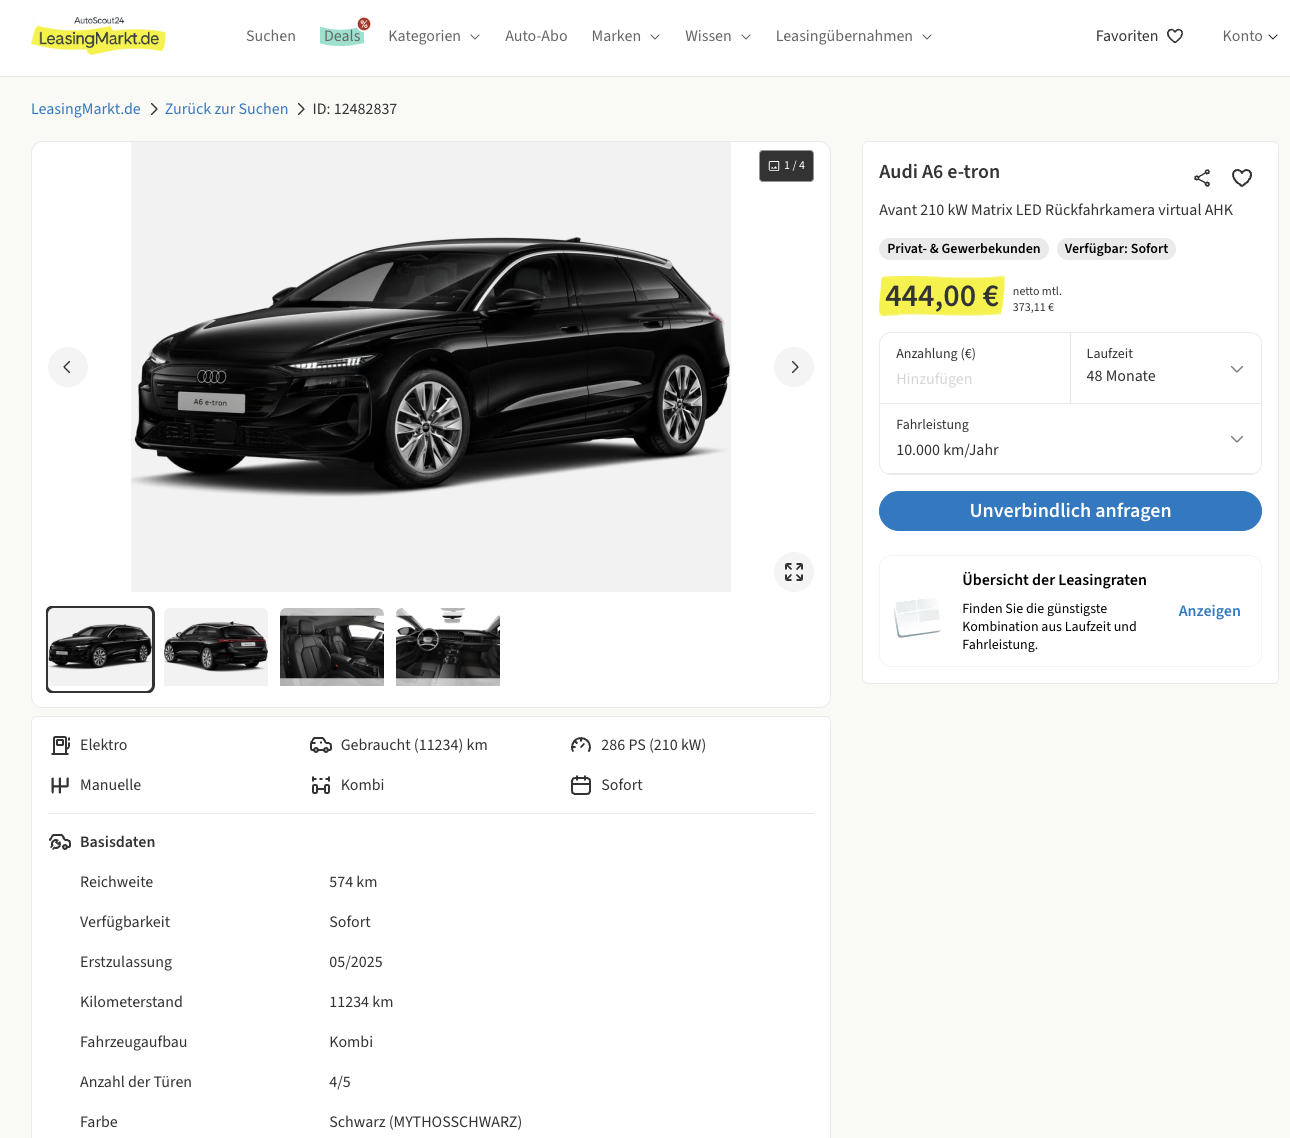
Task: Select the dashboard interior thumbnail
Action: [448, 648]
